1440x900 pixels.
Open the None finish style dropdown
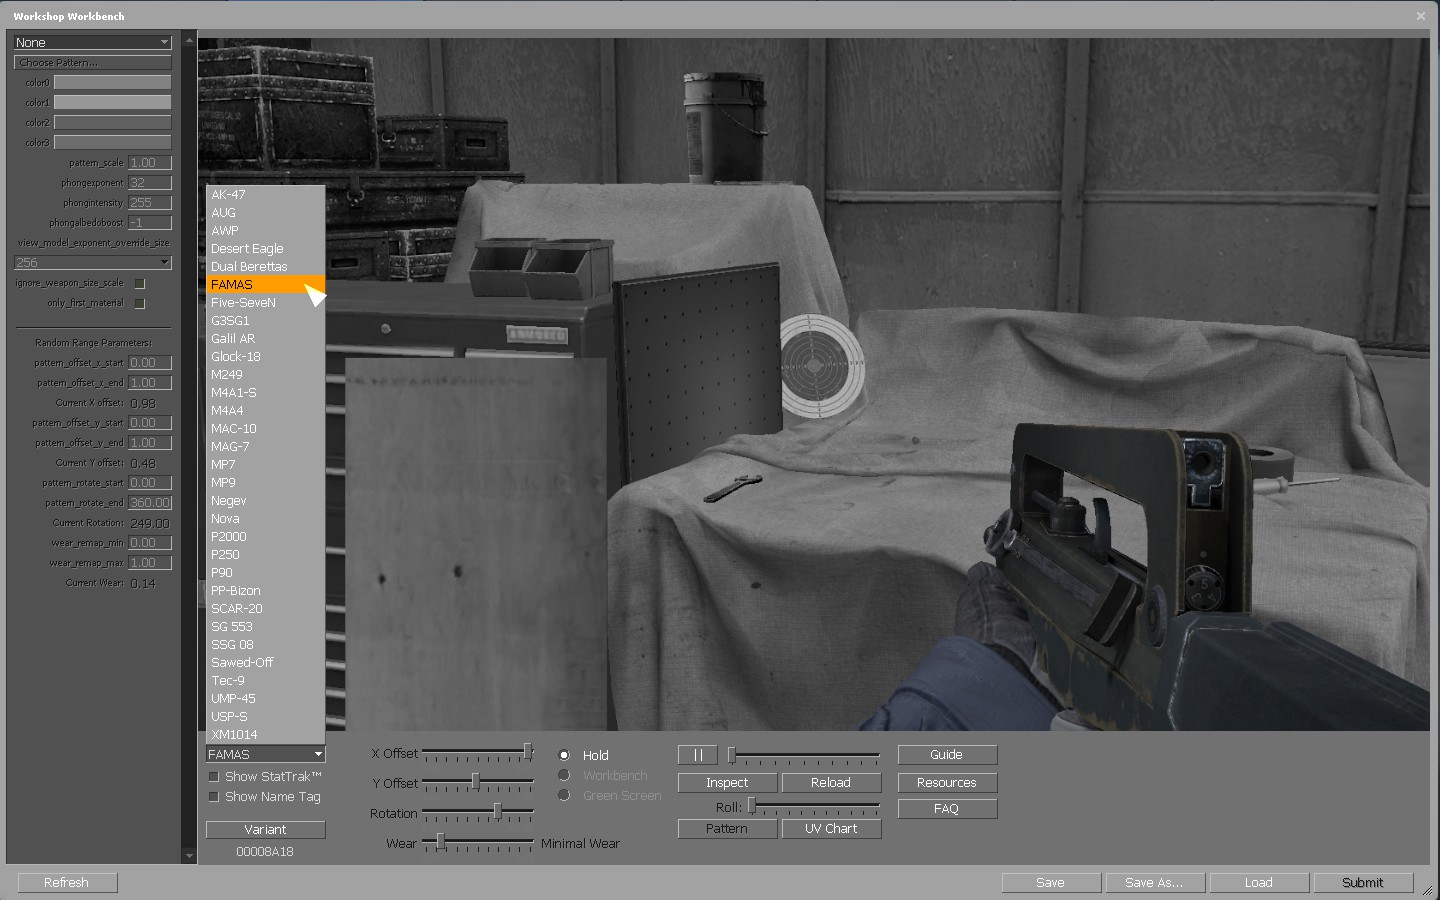[x=93, y=42]
